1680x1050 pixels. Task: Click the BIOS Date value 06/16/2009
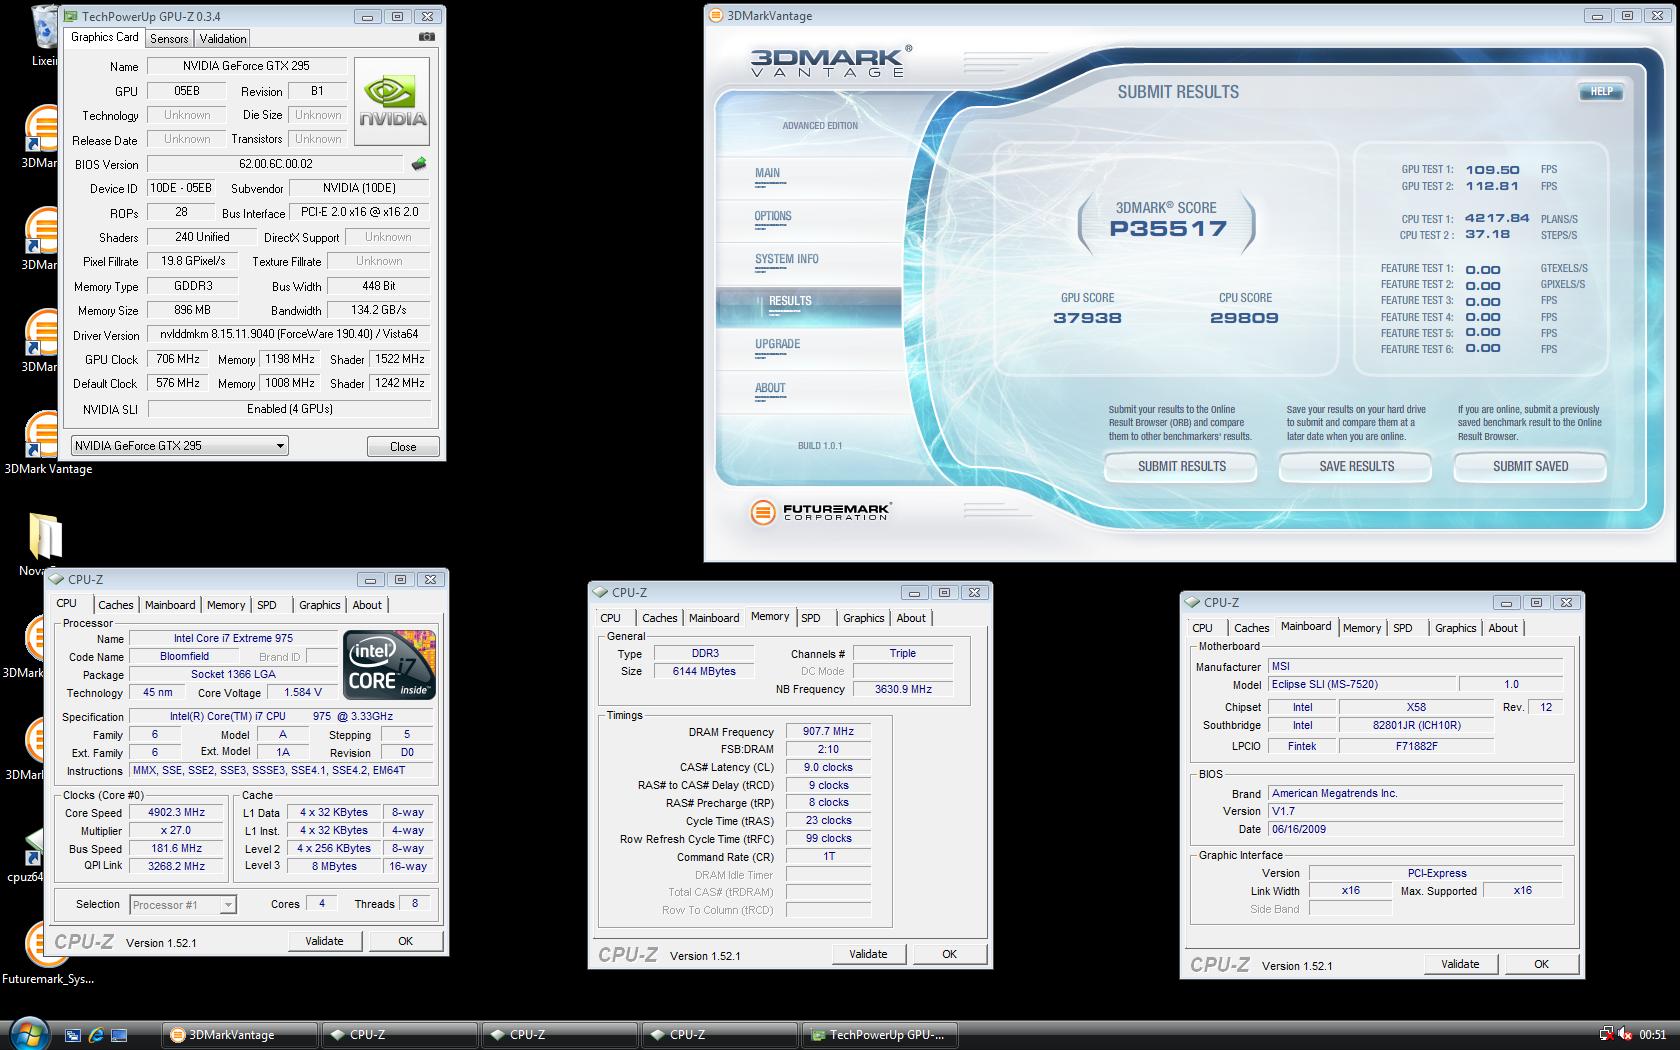(x=1415, y=829)
